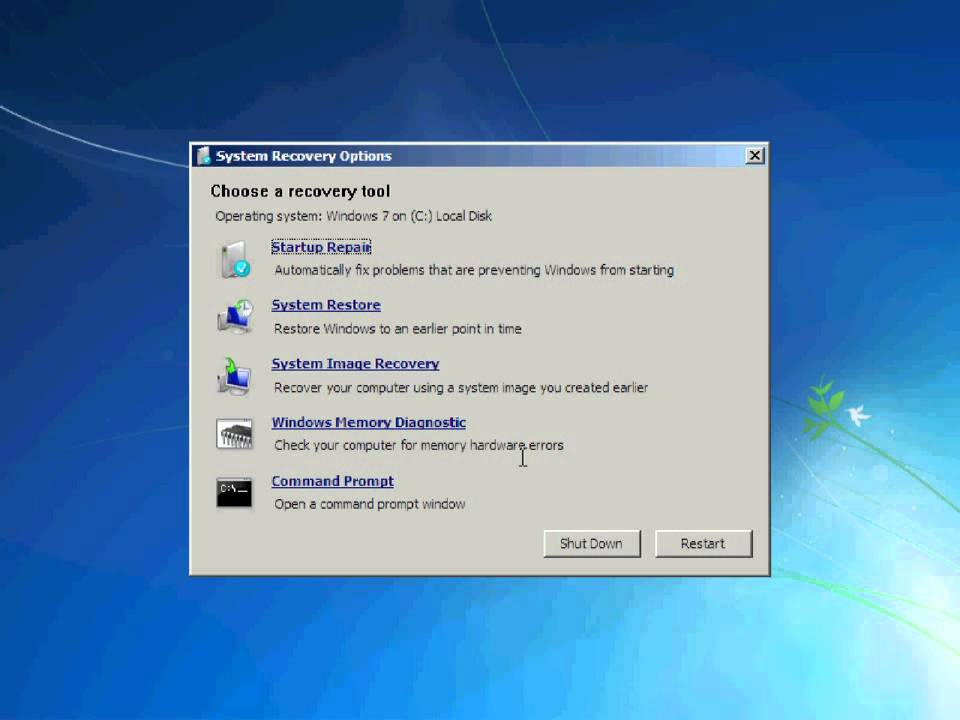Click the System Restore monitor-clock icon
Image resolution: width=960 pixels, height=720 pixels.
tap(235, 317)
